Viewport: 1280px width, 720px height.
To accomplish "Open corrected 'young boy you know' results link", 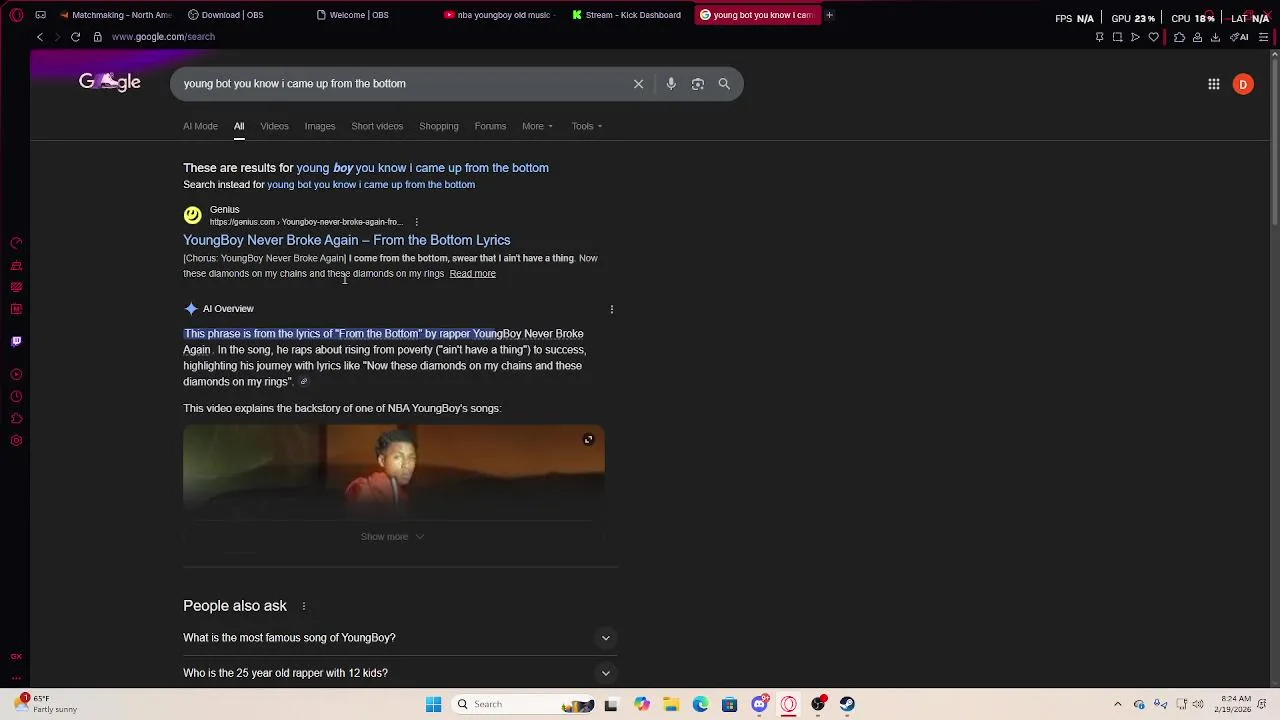I will click(422, 168).
